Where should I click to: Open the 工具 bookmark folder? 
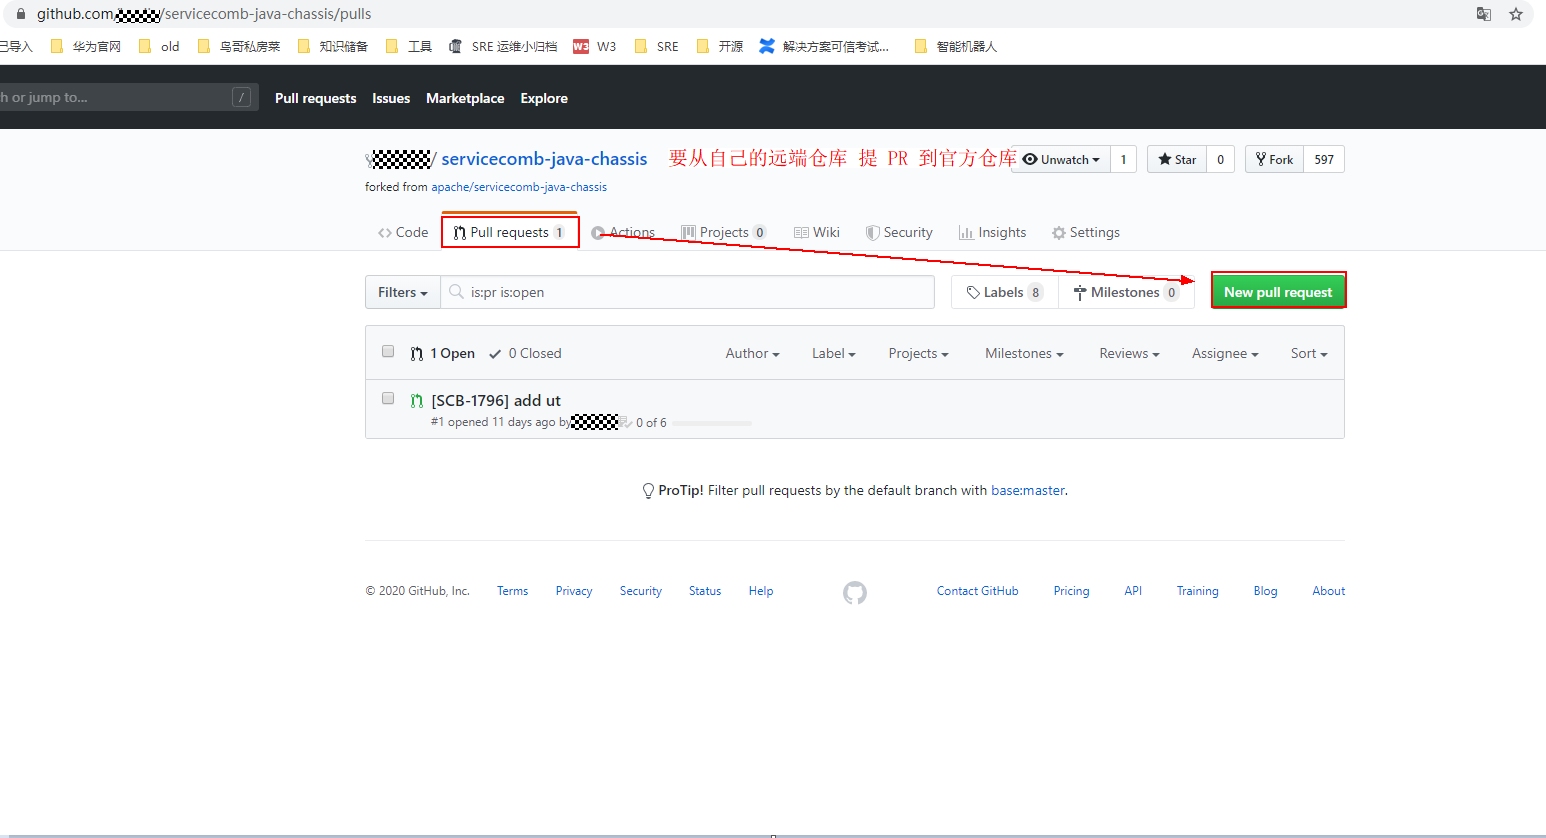409,46
